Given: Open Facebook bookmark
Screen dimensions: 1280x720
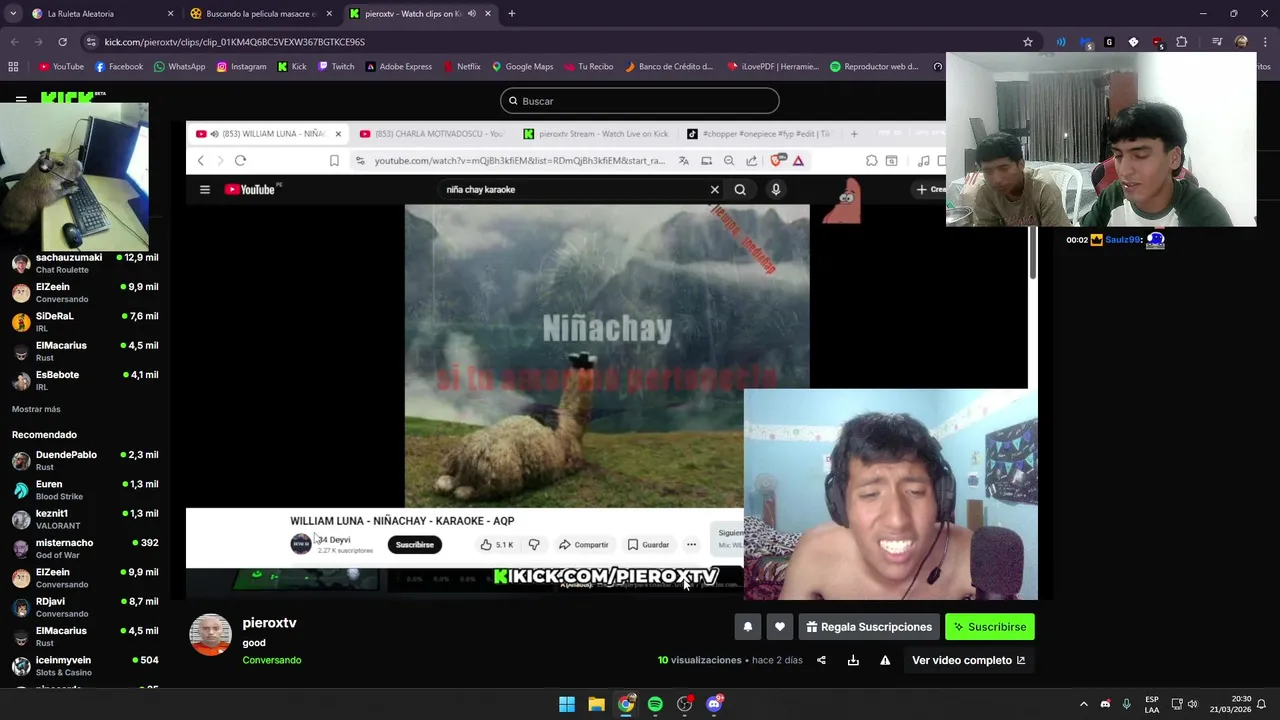Looking at the screenshot, I should [119, 67].
